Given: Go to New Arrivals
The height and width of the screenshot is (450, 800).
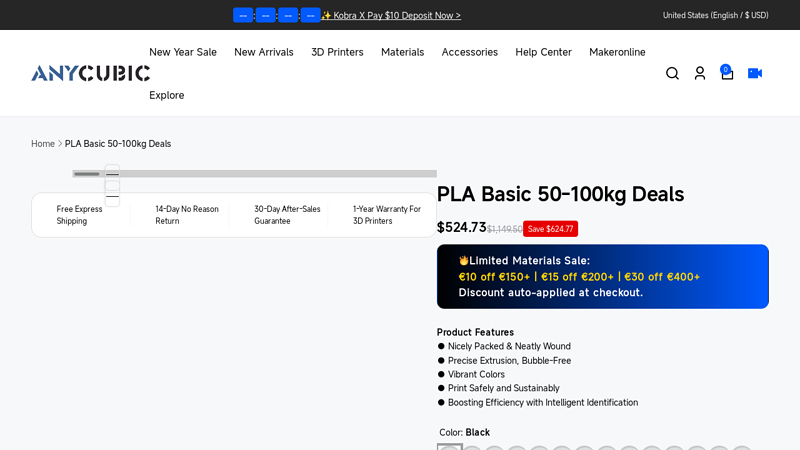Looking at the screenshot, I should click(x=263, y=52).
